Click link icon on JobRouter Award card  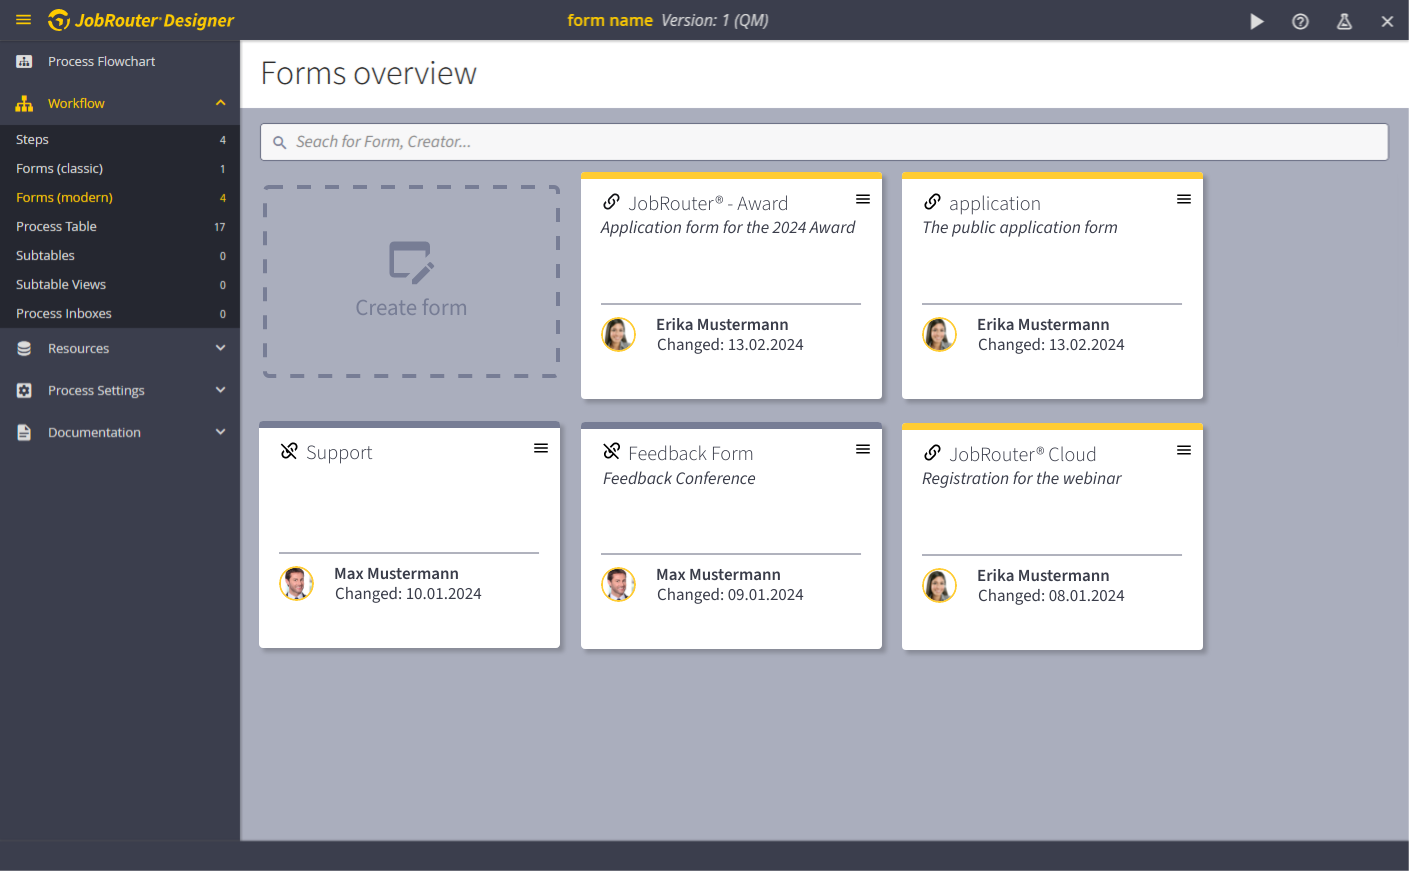tap(611, 202)
